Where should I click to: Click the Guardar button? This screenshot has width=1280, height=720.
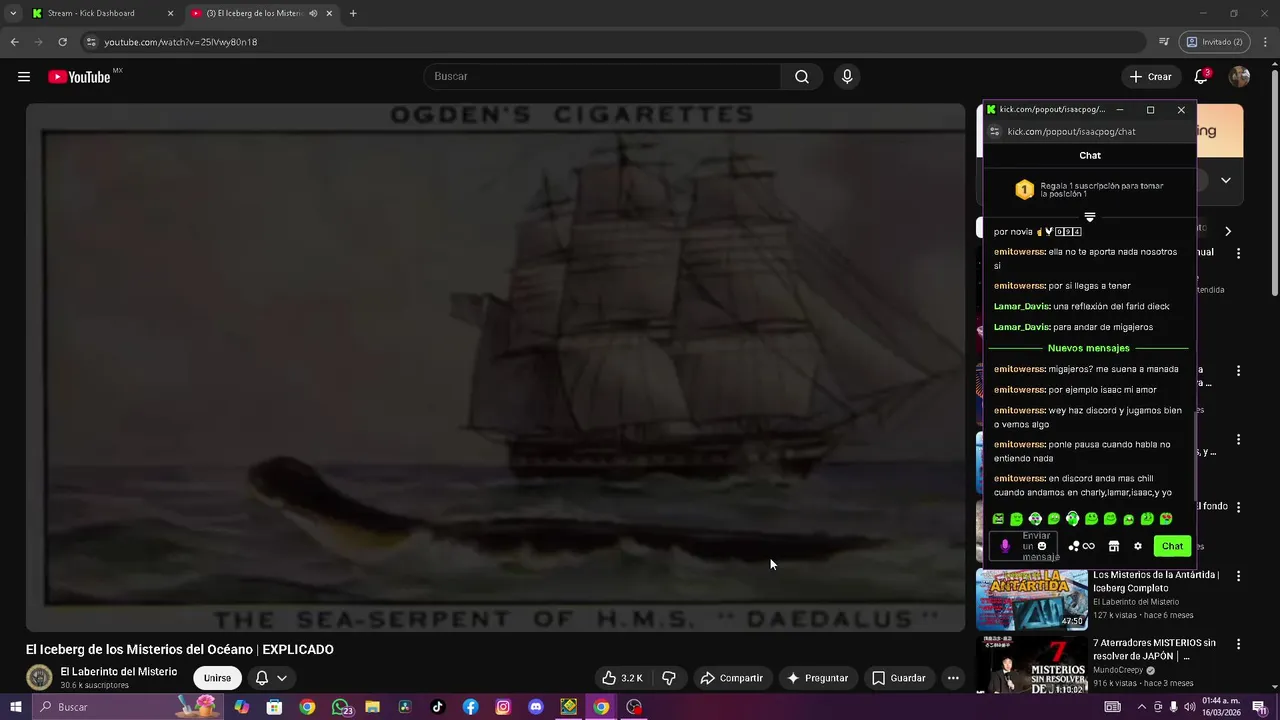(x=899, y=678)
